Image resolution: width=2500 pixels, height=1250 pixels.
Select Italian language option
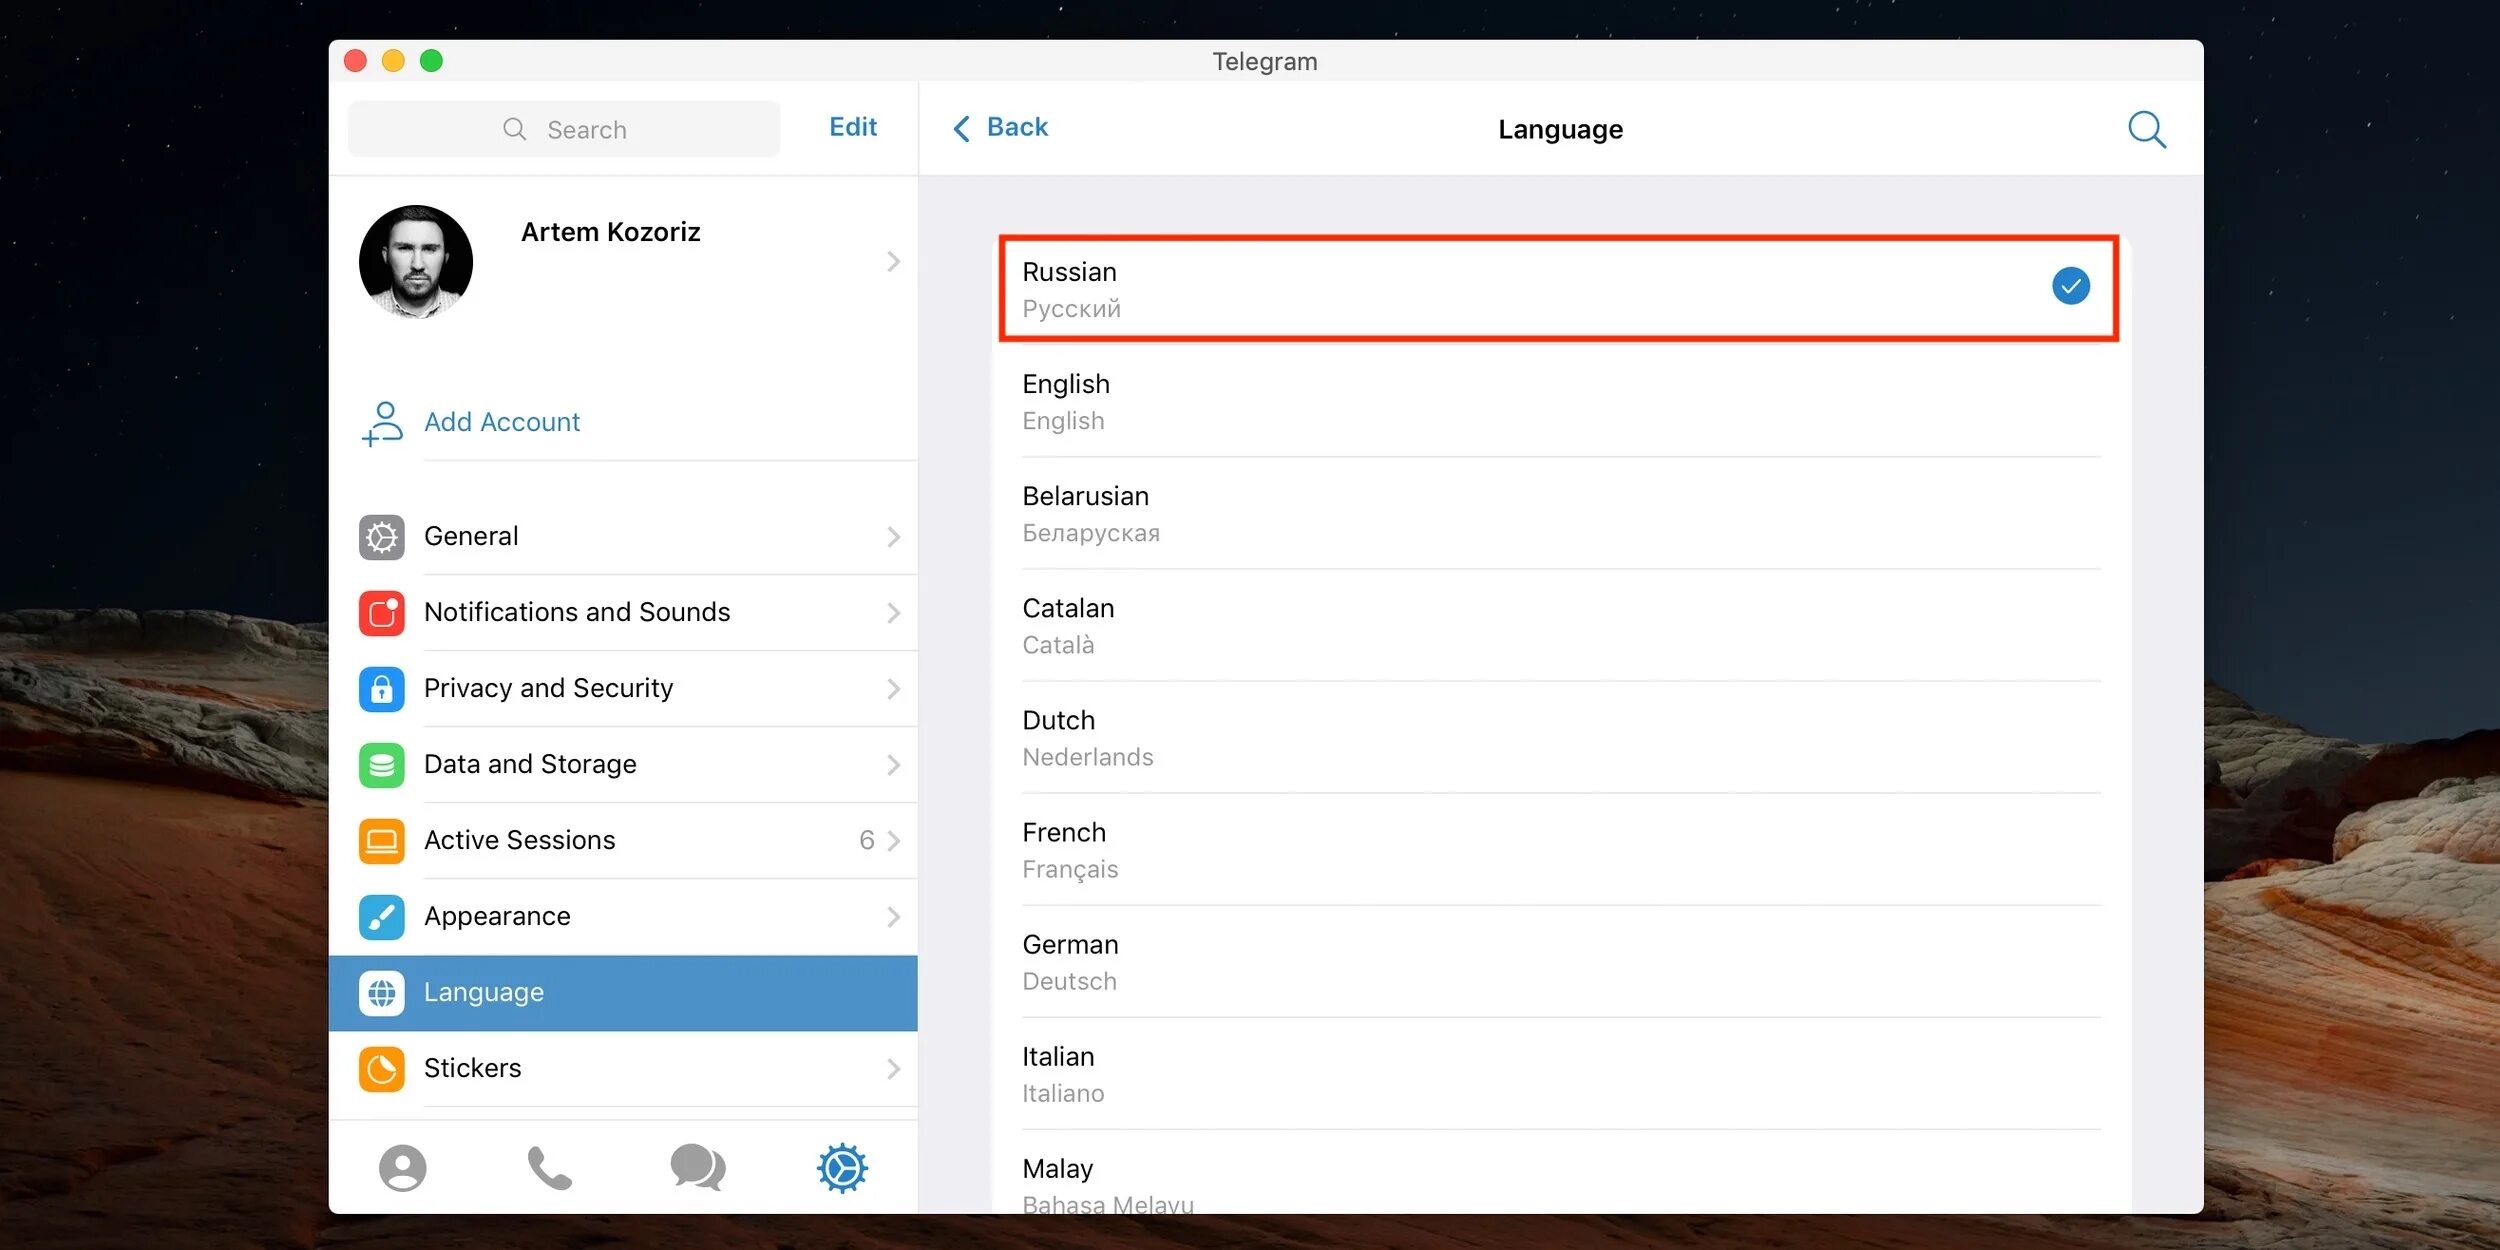(1560, 1073)
